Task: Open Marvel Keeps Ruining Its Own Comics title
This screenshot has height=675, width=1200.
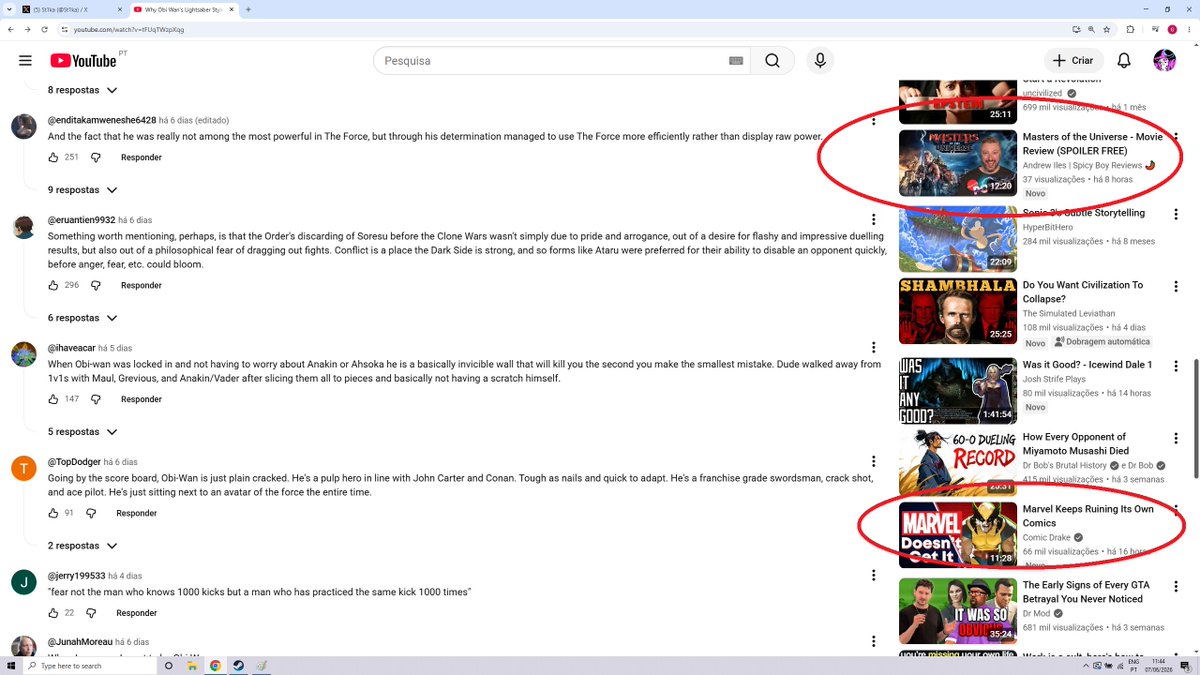Action: 1088,516
